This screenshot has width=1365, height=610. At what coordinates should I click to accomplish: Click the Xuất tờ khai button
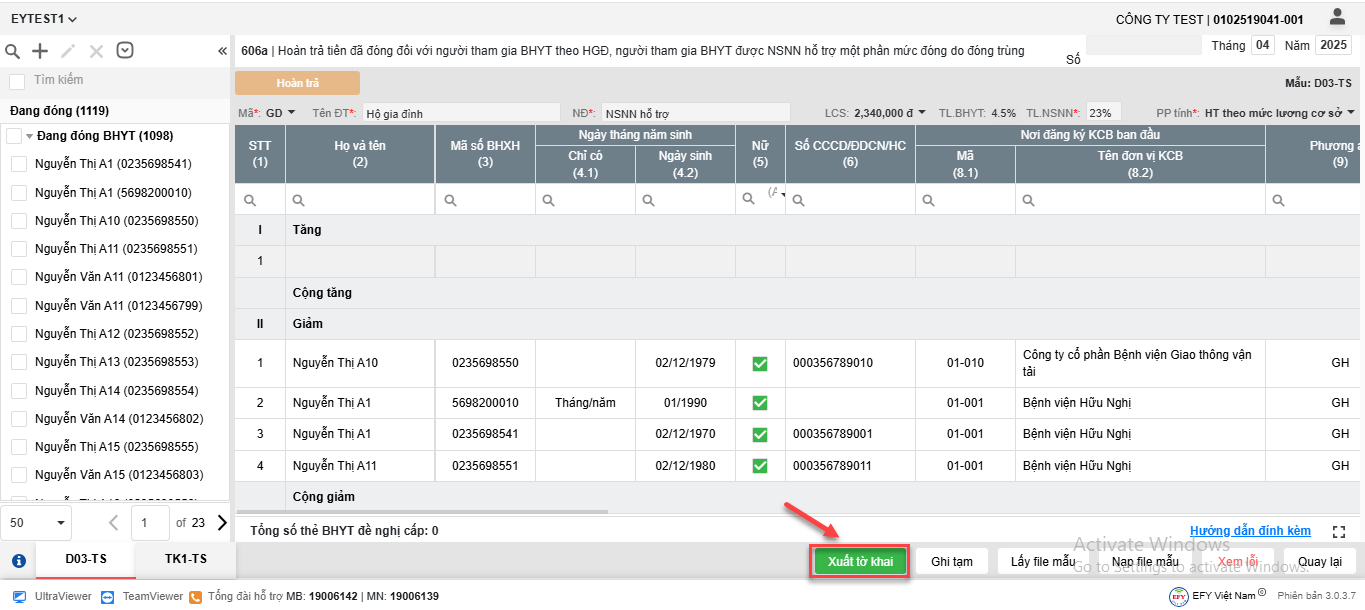[860, 562]
